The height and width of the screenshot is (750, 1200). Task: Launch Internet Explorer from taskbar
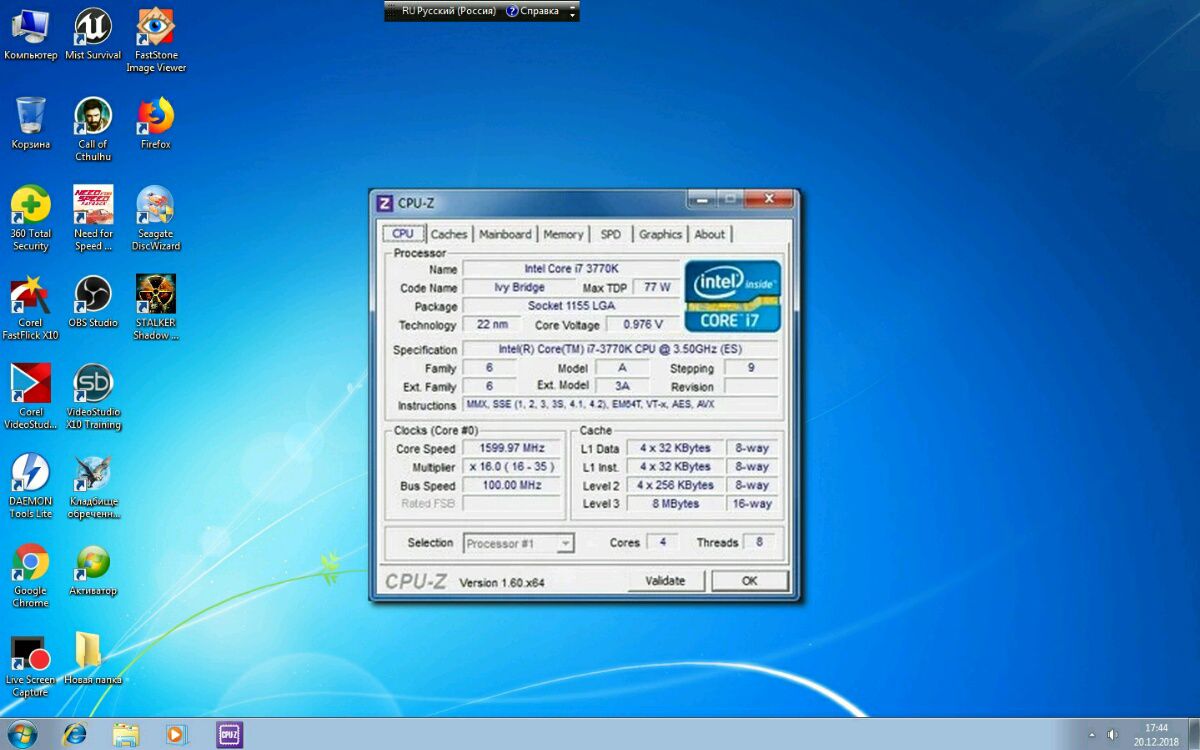[74, 734]
